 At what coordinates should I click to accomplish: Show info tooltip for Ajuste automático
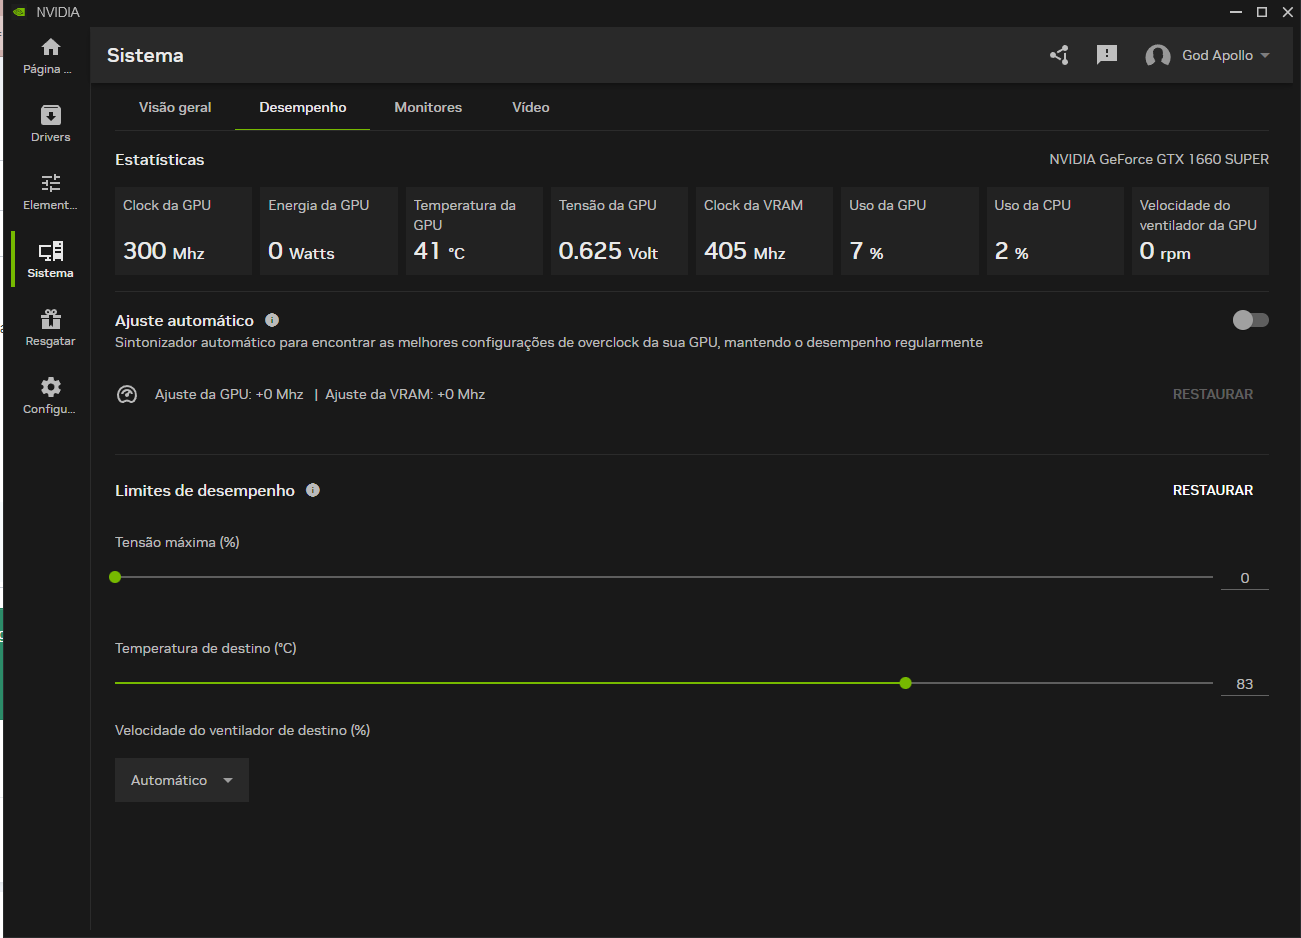pyautogui.click(x=272, y=320)
